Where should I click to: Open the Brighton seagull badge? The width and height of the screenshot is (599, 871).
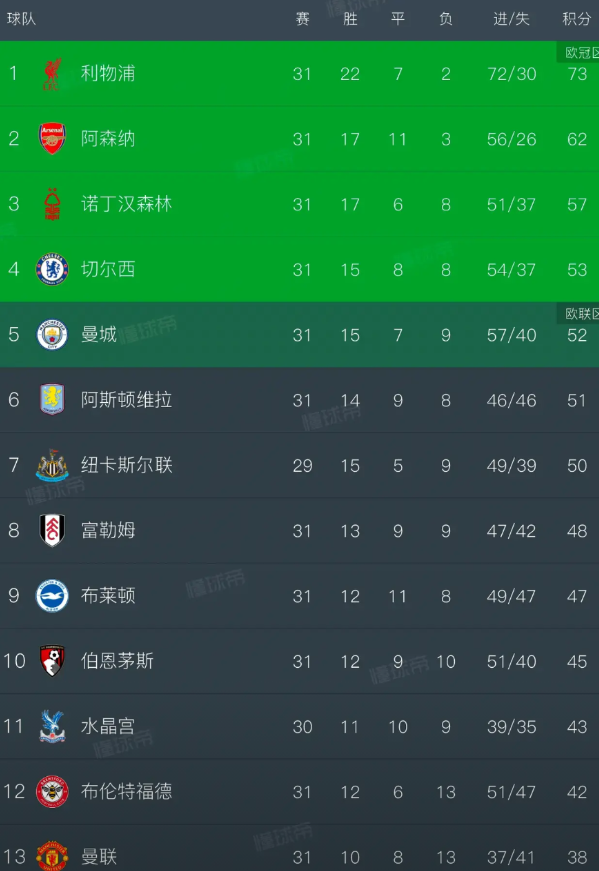[52, 596]
